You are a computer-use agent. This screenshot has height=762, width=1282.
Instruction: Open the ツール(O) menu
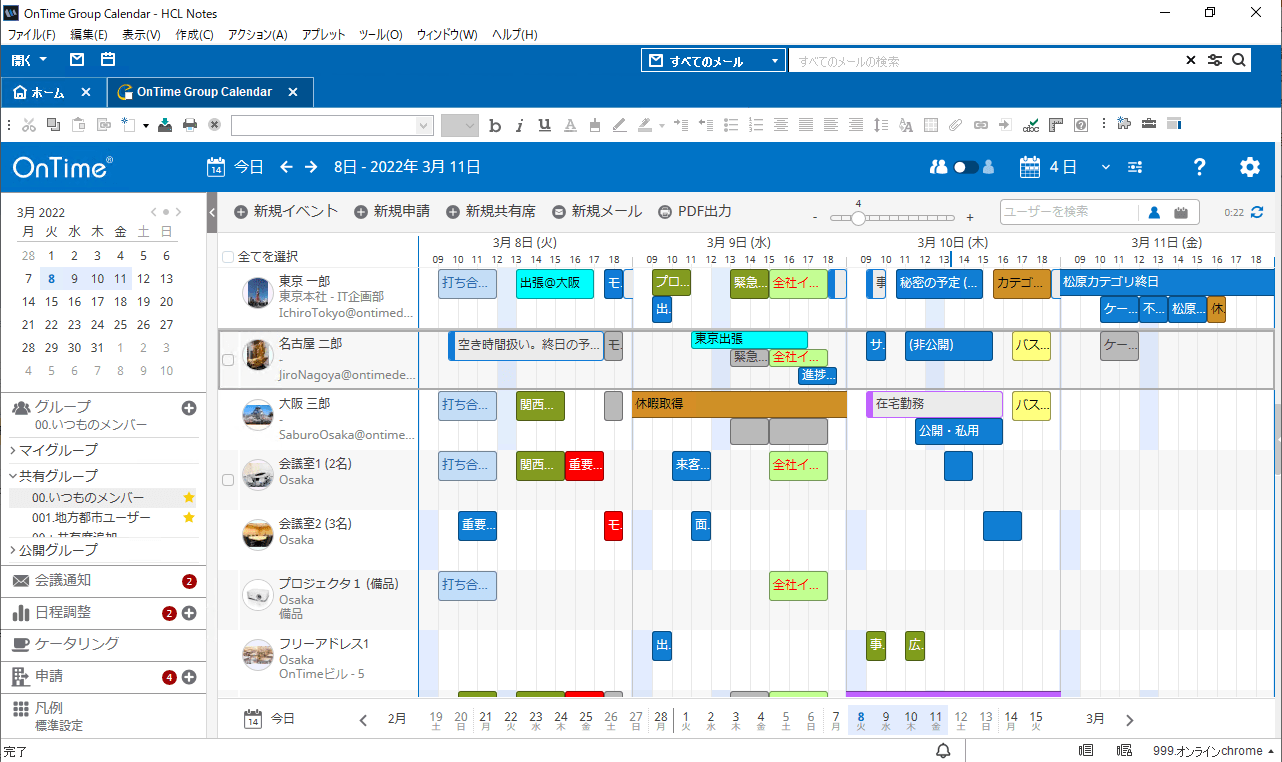coord(380,35)
